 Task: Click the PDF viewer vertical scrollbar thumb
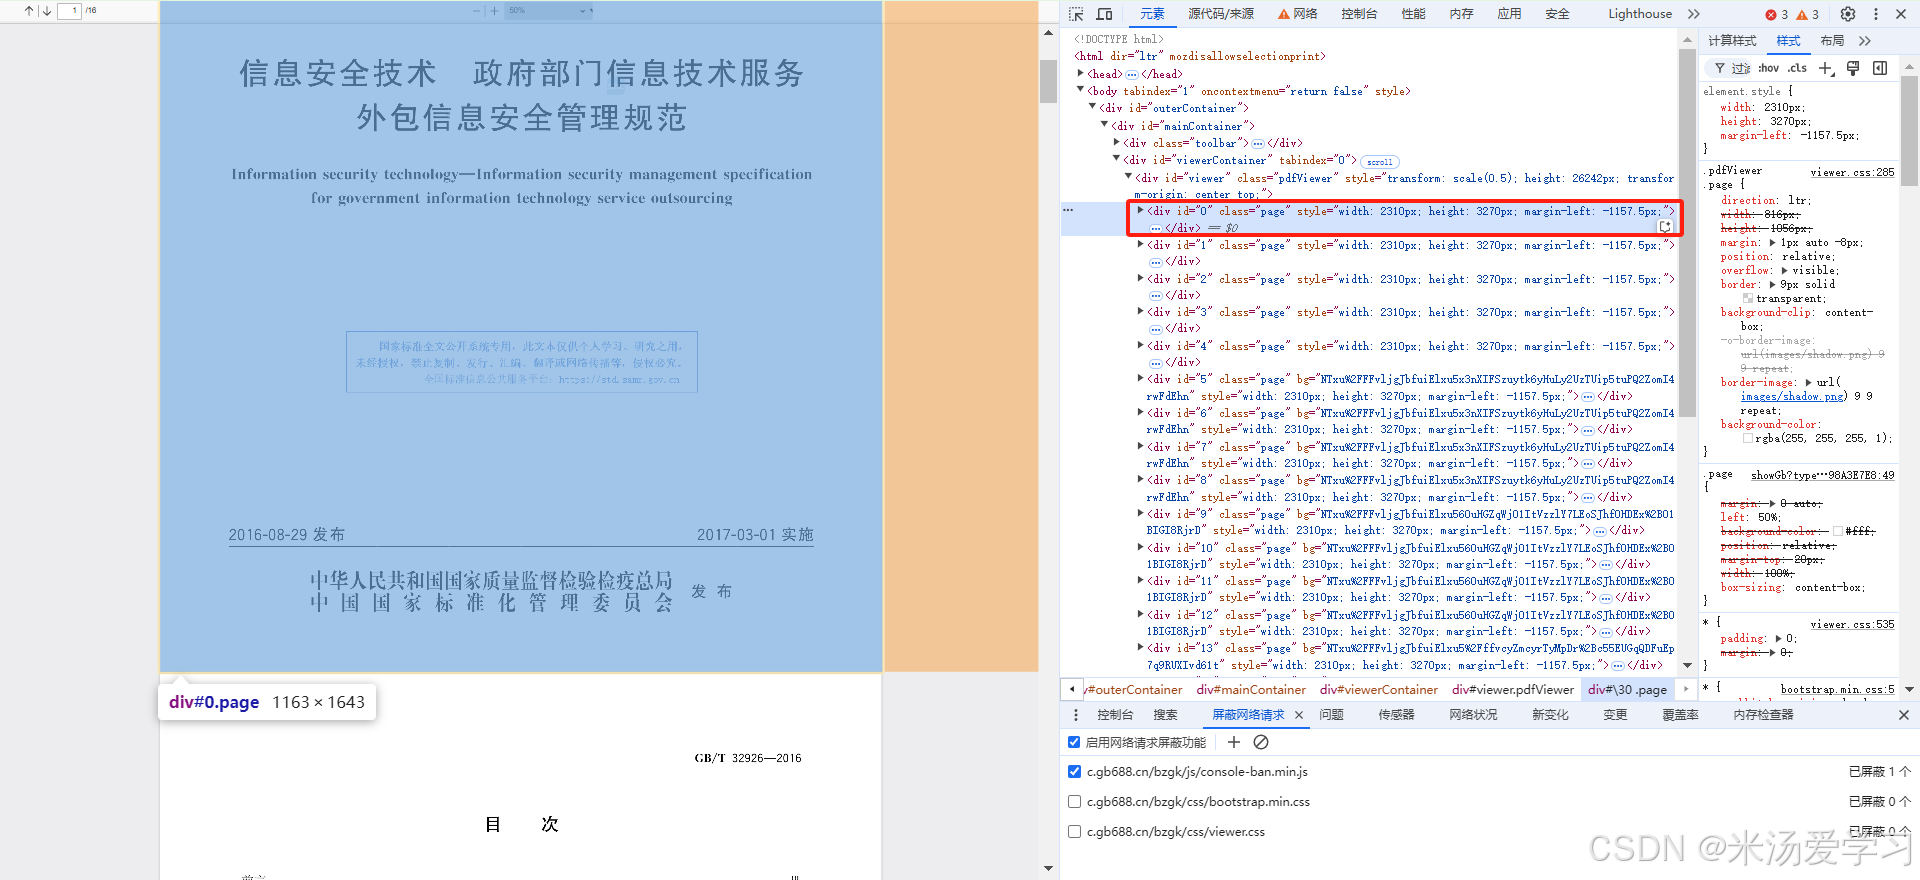pyautogui.click(x=1048, y=80)
